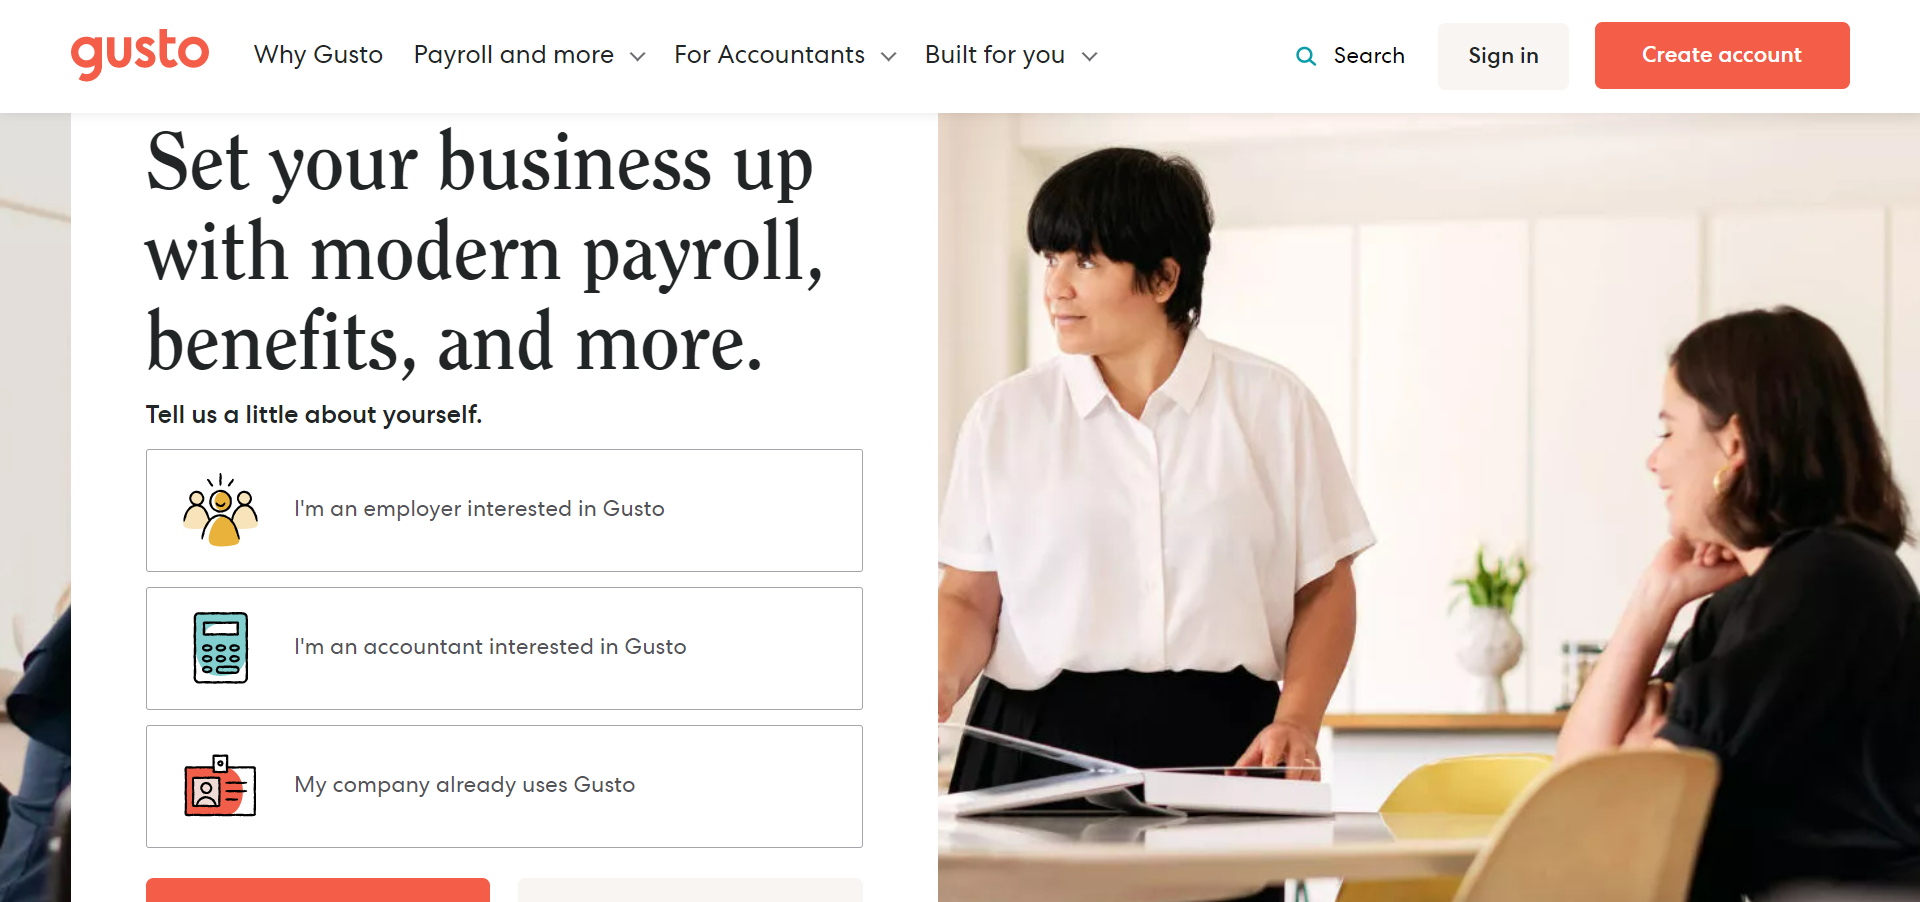Click the ID badge icon
1920x902 pixels.
pyautogui.click(x=220, y=786)
